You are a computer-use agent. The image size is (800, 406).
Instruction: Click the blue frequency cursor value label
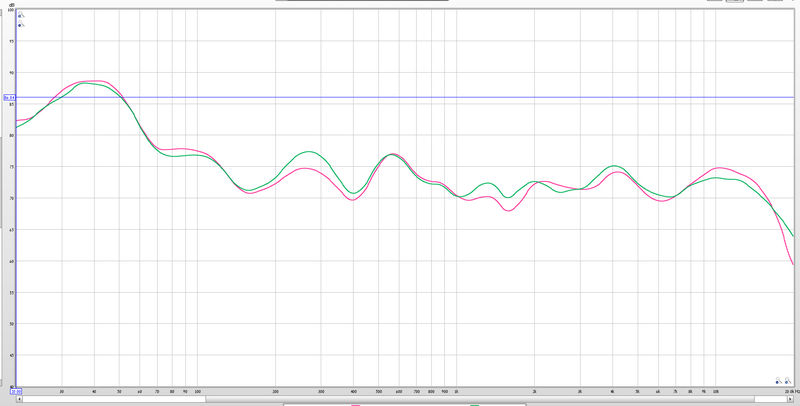[16, 391]
